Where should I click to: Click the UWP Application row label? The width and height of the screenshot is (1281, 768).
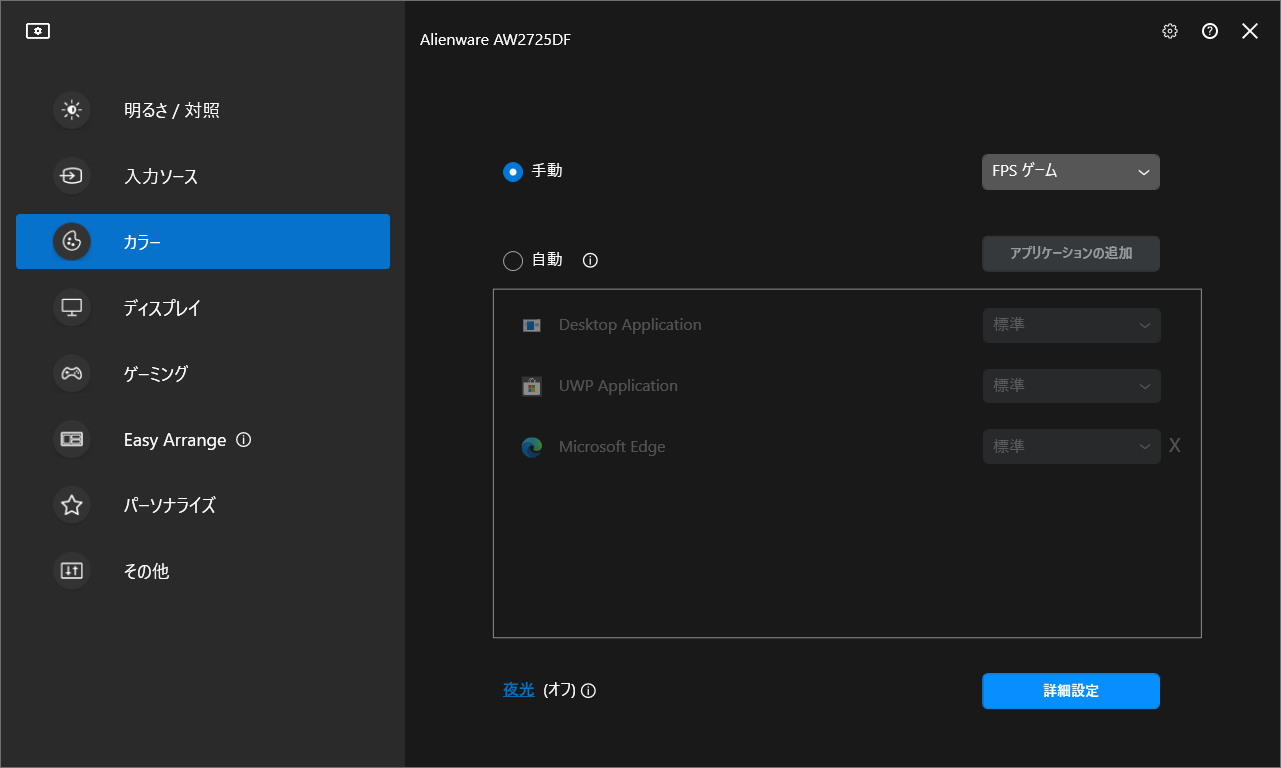618,386
